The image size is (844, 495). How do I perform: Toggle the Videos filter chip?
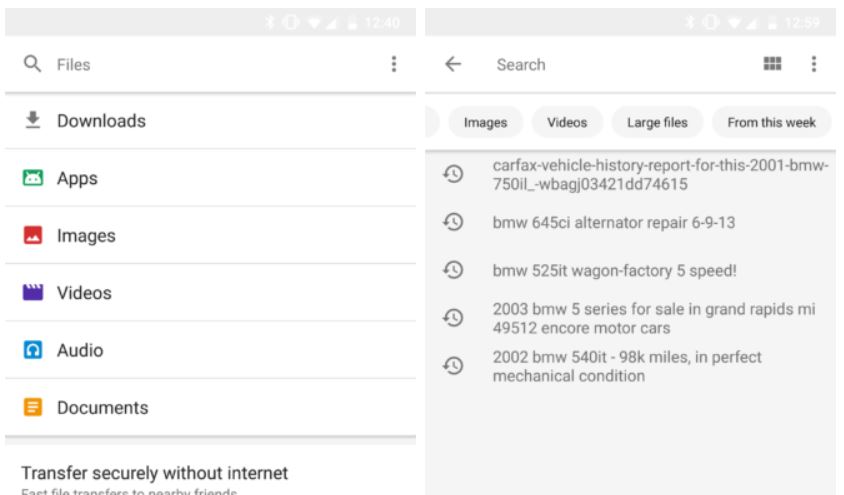pyautogui.click(x=567, y=124)
